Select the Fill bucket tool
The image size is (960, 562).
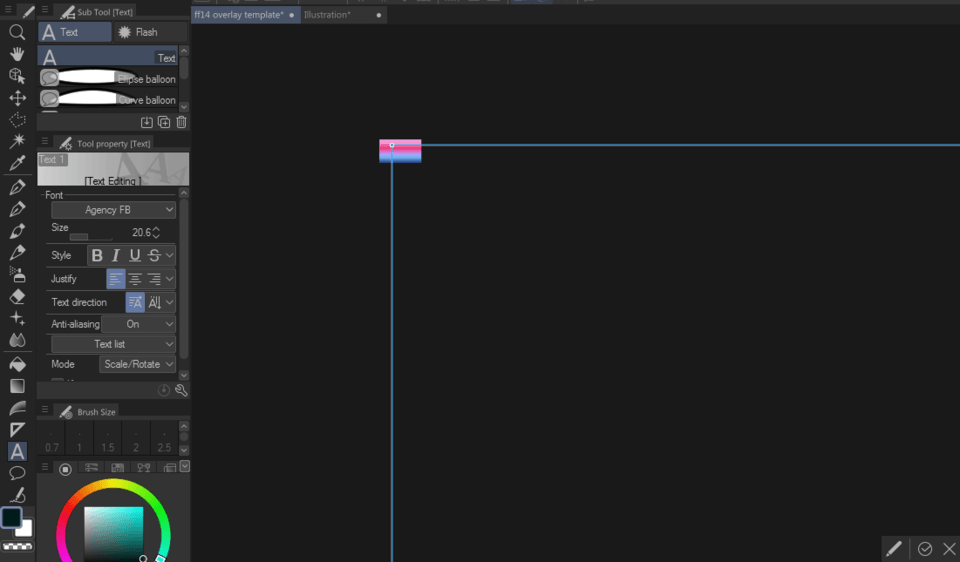tap(17, 364)
